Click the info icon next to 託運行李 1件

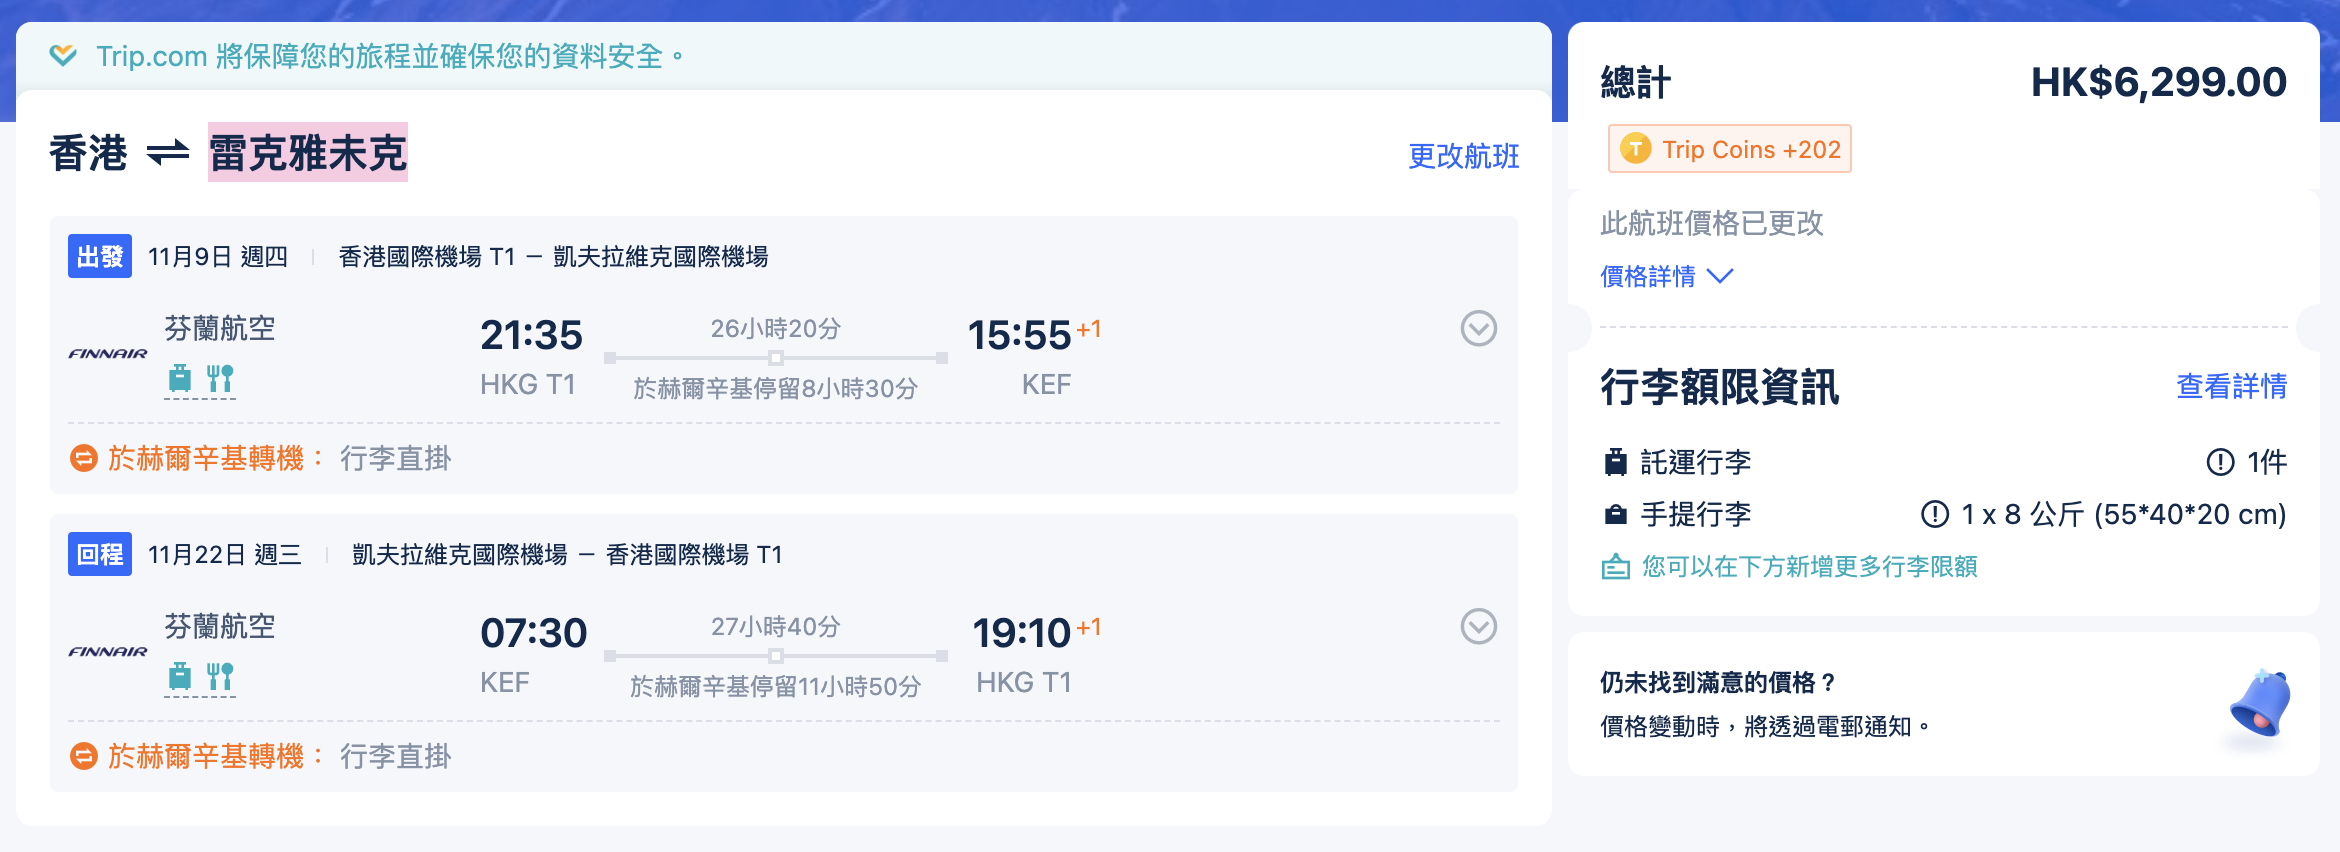click(x=2220, y=462)
